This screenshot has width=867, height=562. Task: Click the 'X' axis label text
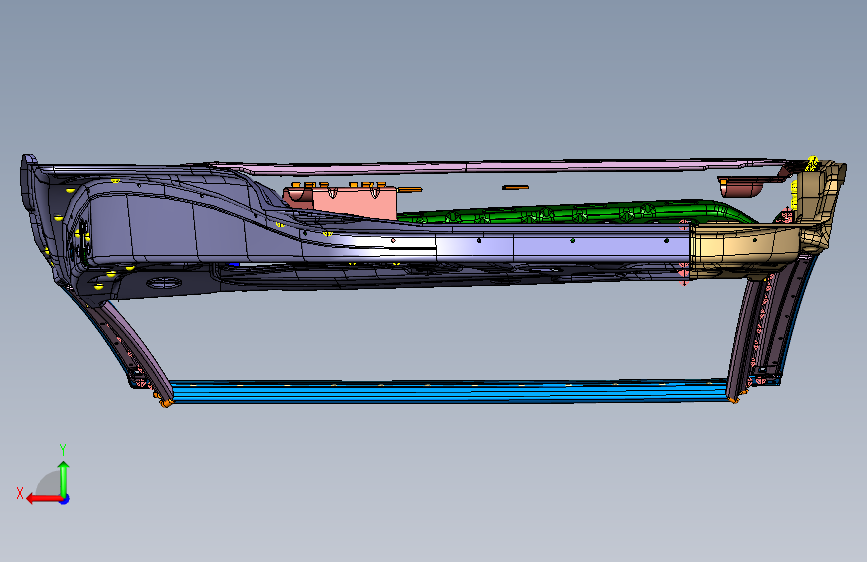(x=20, y=493)
